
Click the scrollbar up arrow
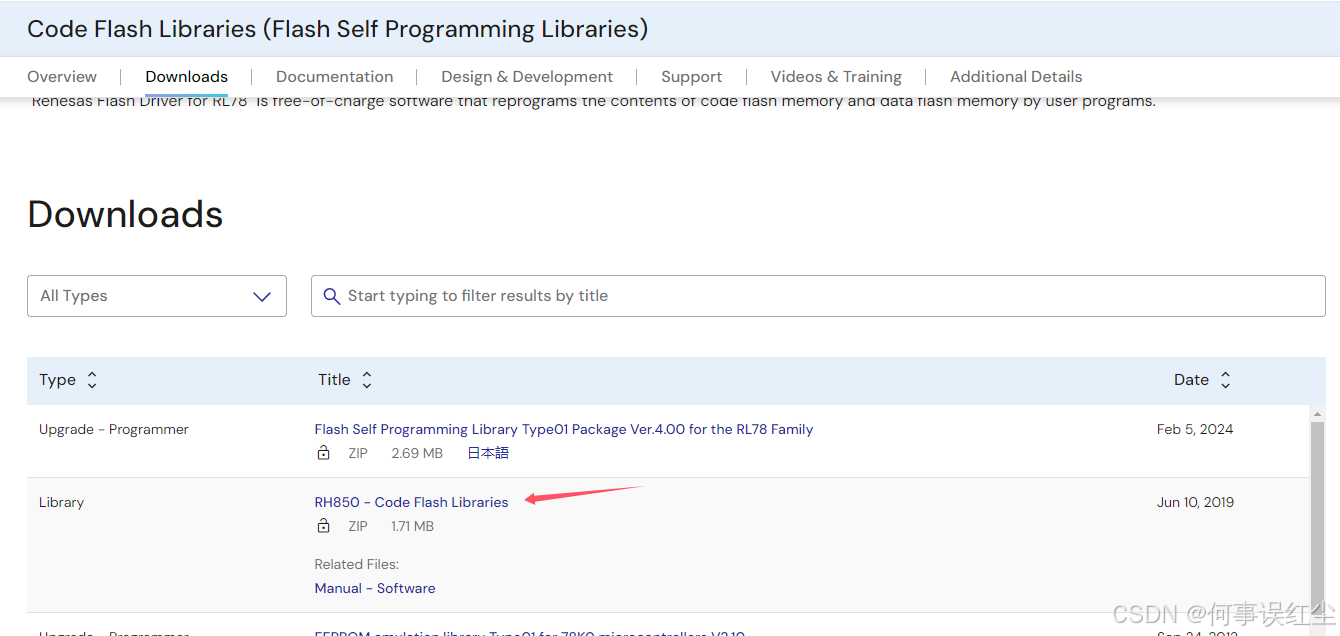coord(1317,413)
